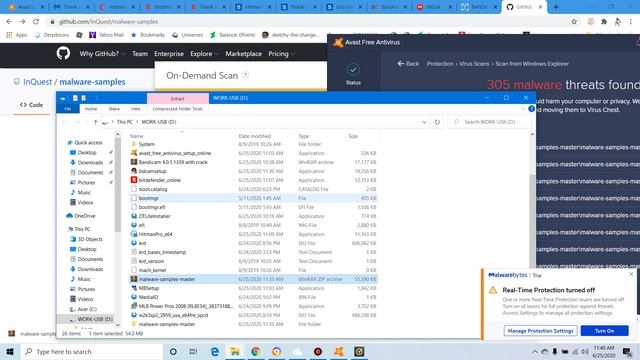Open the Share ribbon tab
Screen dimensions: 640x360
click(114, 109)
